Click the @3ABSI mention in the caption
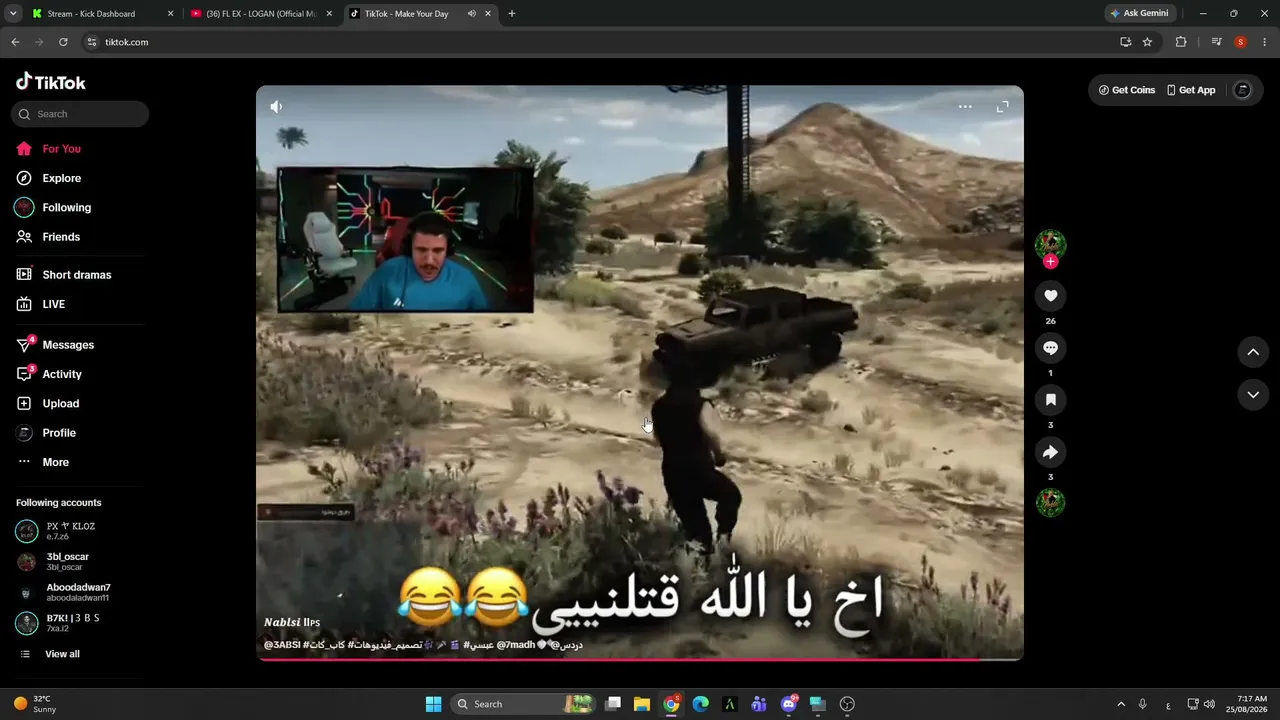 281,645
